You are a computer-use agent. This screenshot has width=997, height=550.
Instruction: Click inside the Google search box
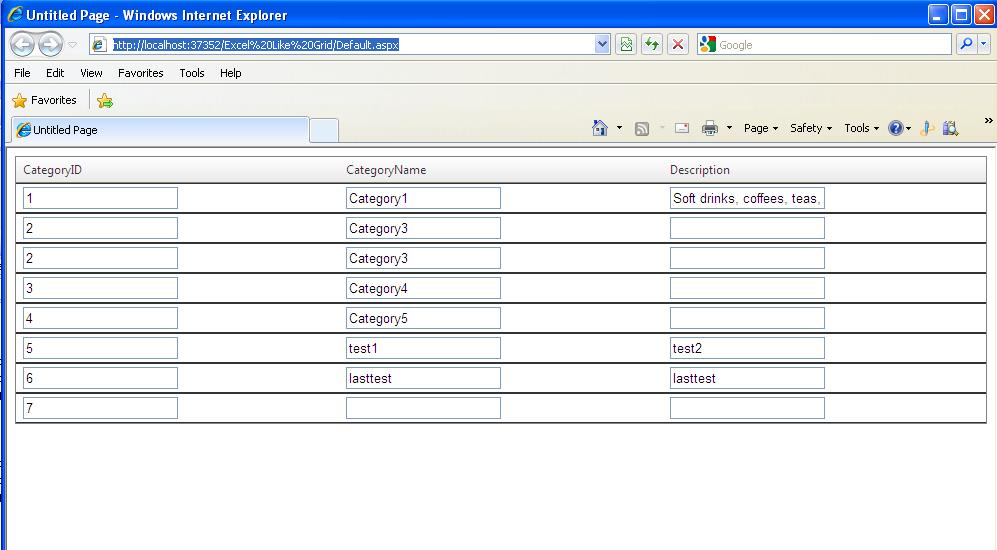pyautogui.click(x=833, y=45)
